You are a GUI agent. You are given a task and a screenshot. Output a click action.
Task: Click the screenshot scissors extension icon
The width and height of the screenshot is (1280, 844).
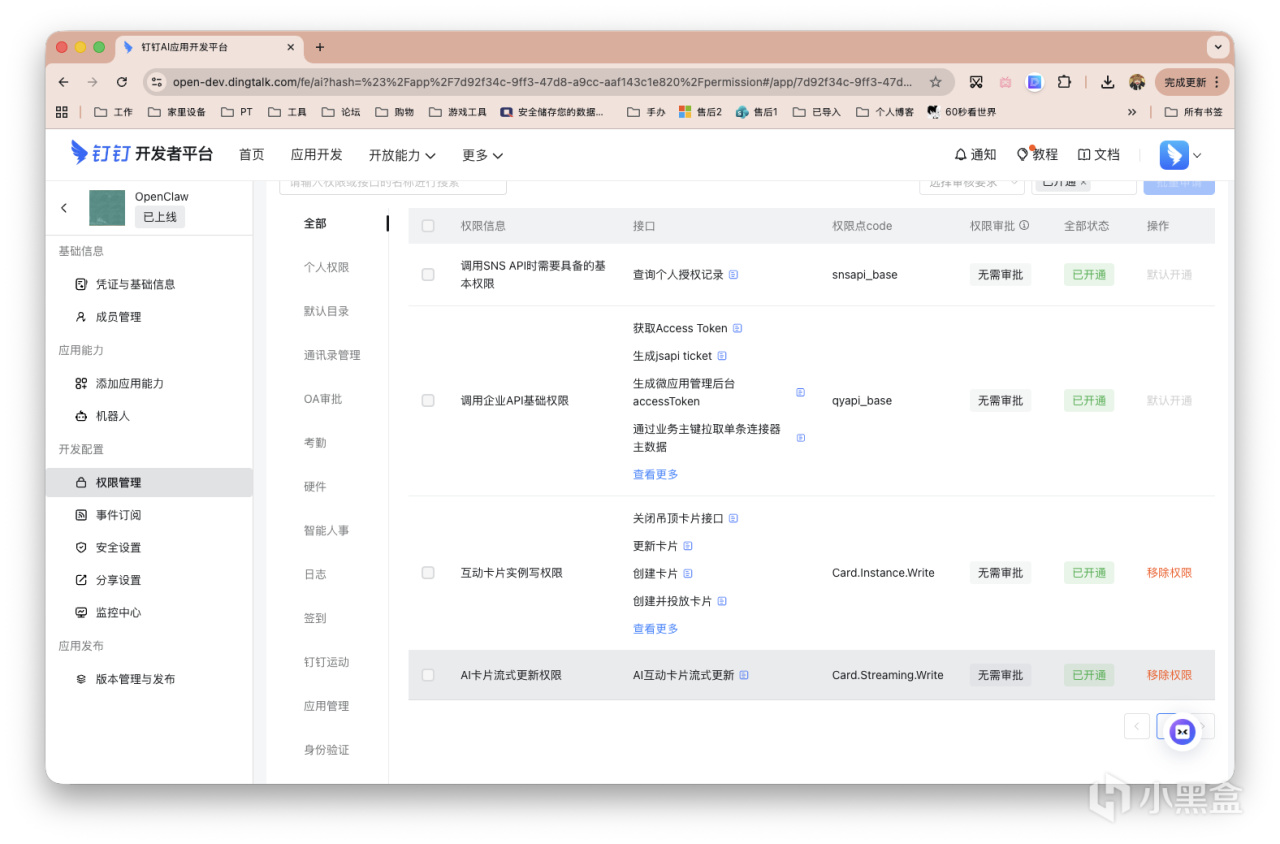tap(976, 82)
